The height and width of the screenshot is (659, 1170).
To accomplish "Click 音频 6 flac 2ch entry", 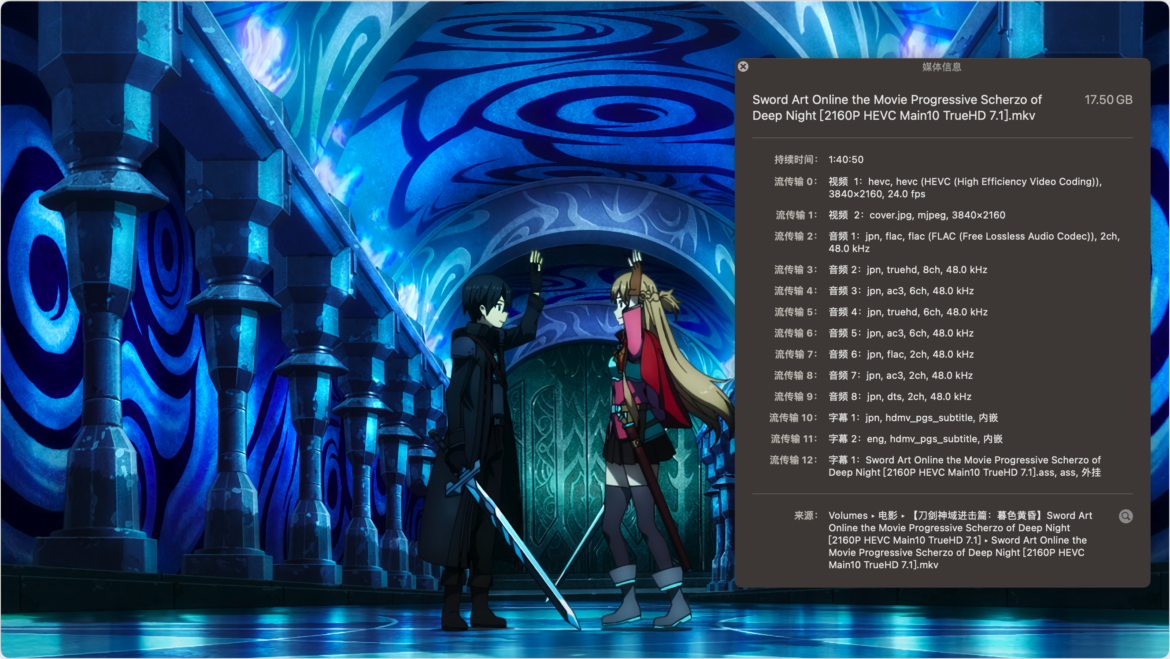I will (901, 355).
